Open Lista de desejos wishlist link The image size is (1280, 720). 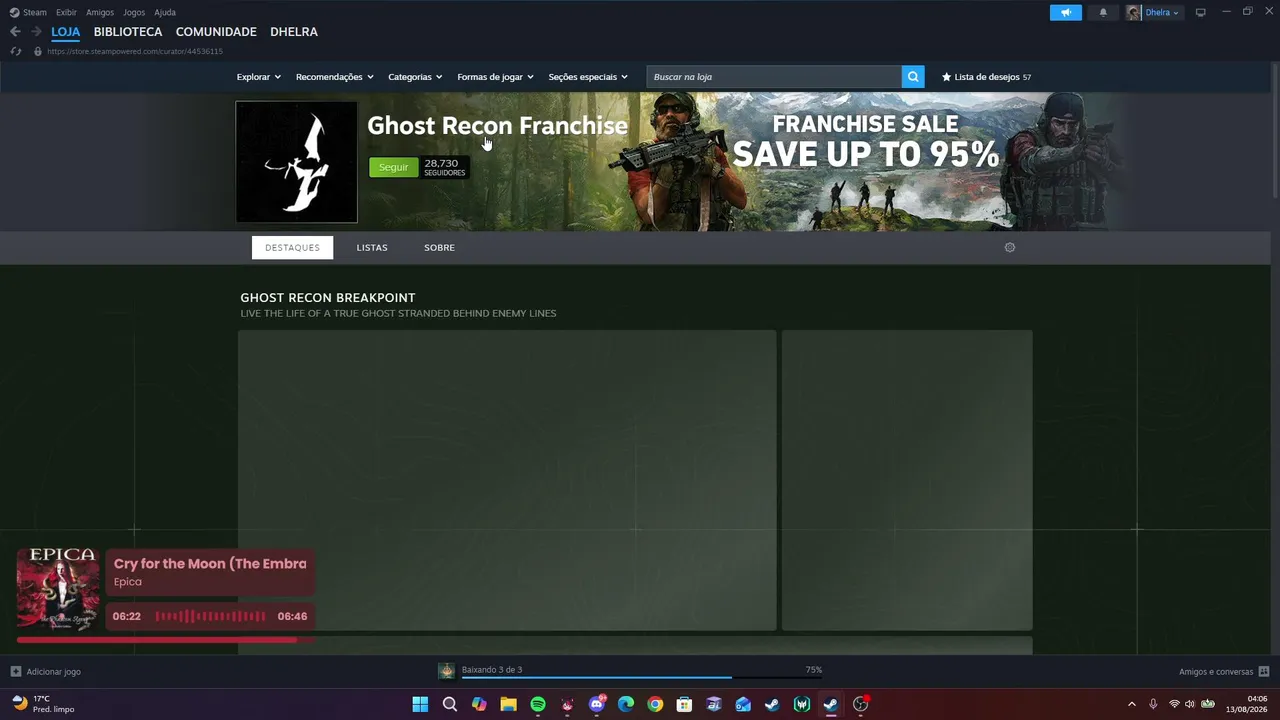(x=986, y=77)
